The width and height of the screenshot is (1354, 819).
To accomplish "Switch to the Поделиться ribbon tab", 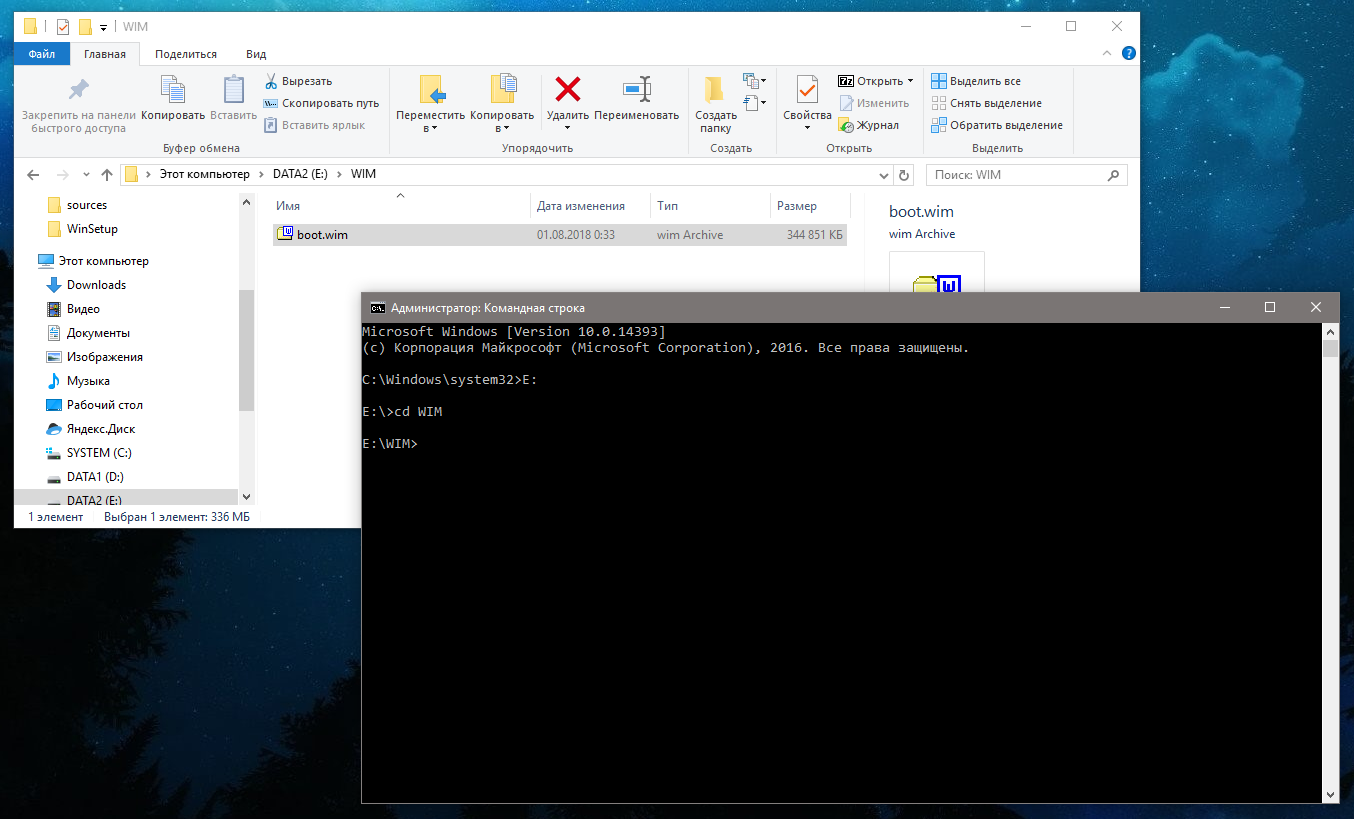I will tap(186, 54).
